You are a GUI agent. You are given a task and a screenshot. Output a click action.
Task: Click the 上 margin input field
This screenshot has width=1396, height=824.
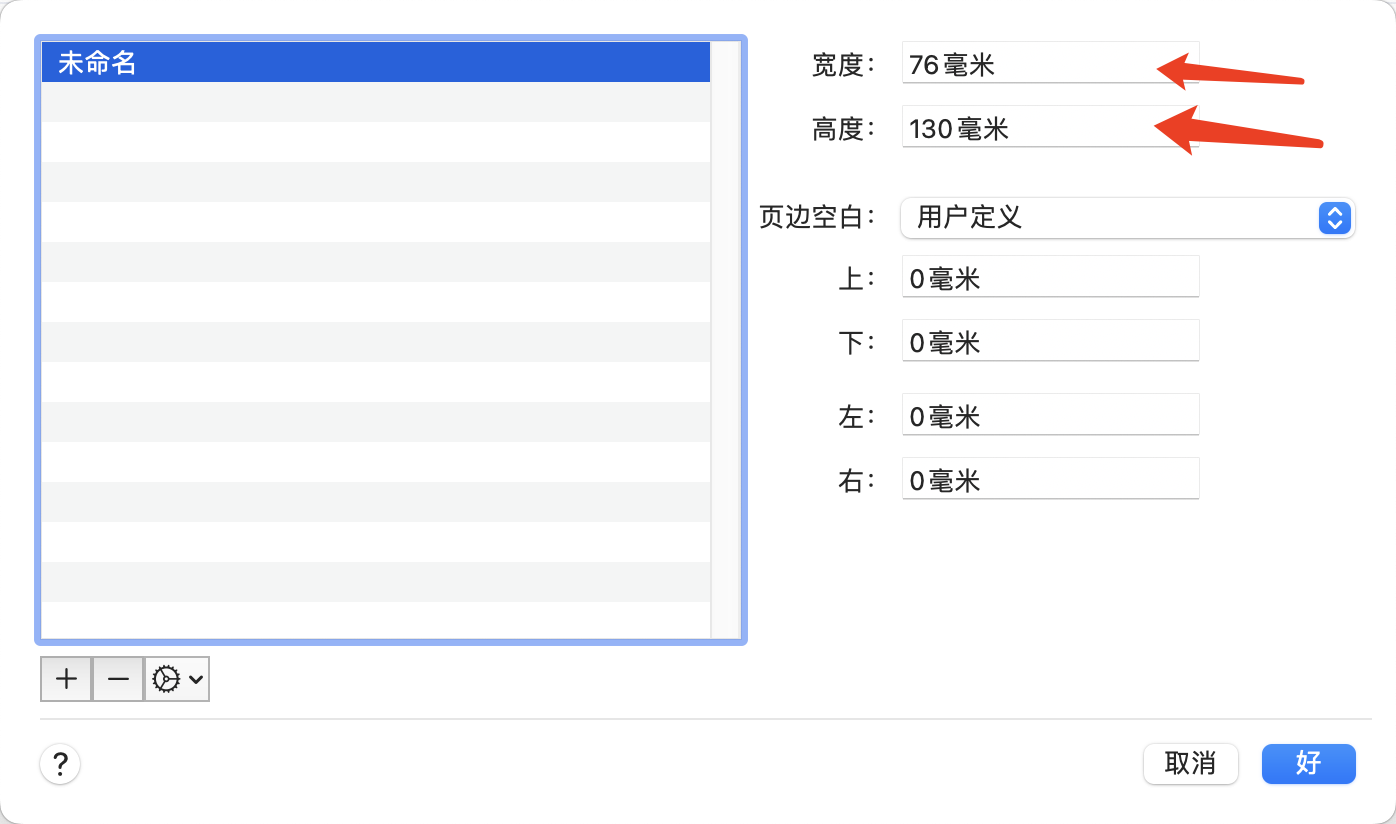(1050, 279)
